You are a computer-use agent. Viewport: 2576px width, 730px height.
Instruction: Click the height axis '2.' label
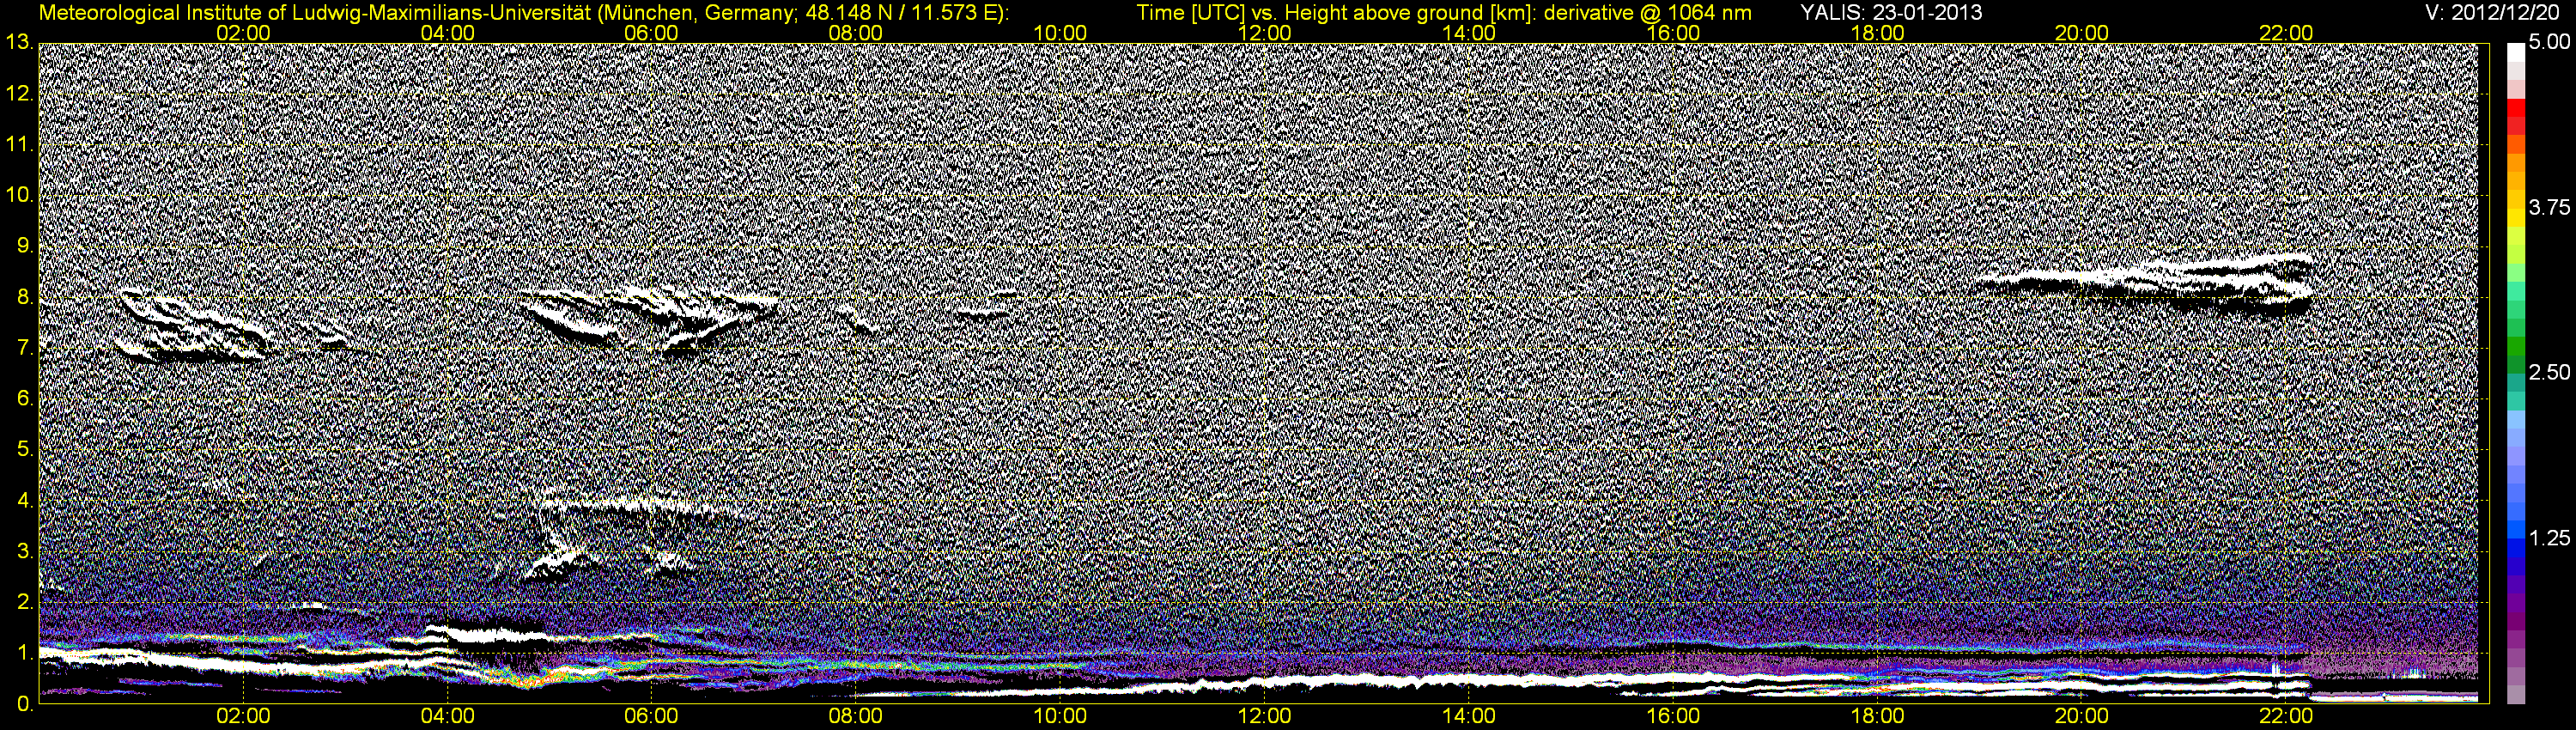click(x=26, y=602)
